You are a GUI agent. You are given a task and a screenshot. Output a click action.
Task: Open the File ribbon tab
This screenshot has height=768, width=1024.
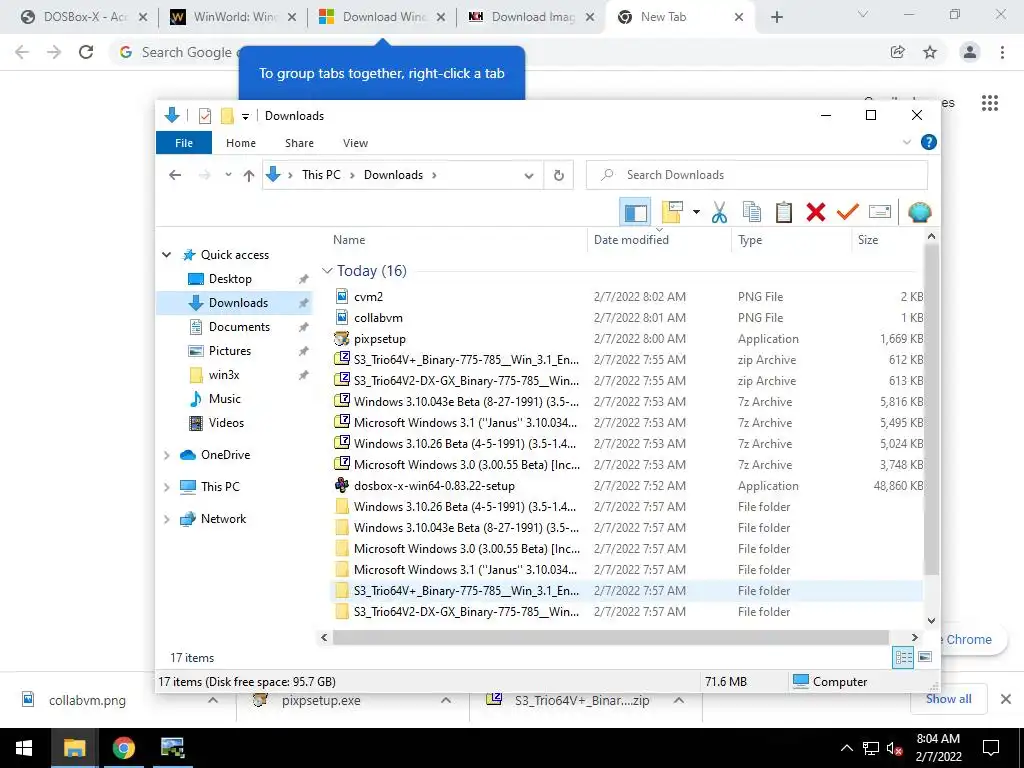click(184, 142)
